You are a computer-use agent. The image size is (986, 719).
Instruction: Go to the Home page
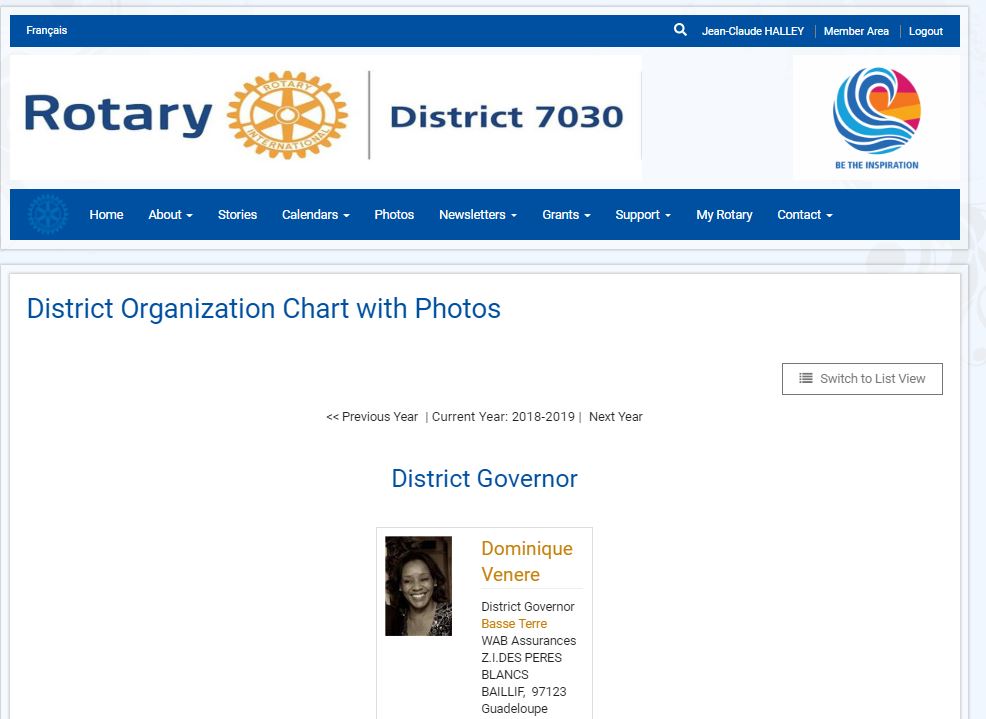click(x=106, y=215)
